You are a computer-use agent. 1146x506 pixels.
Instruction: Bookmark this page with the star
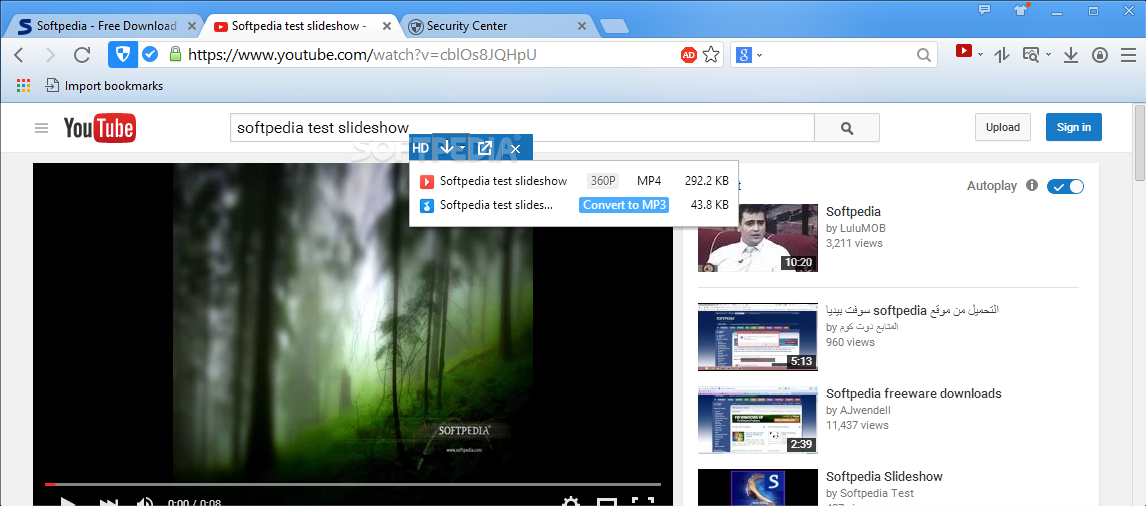pos(711,55)
